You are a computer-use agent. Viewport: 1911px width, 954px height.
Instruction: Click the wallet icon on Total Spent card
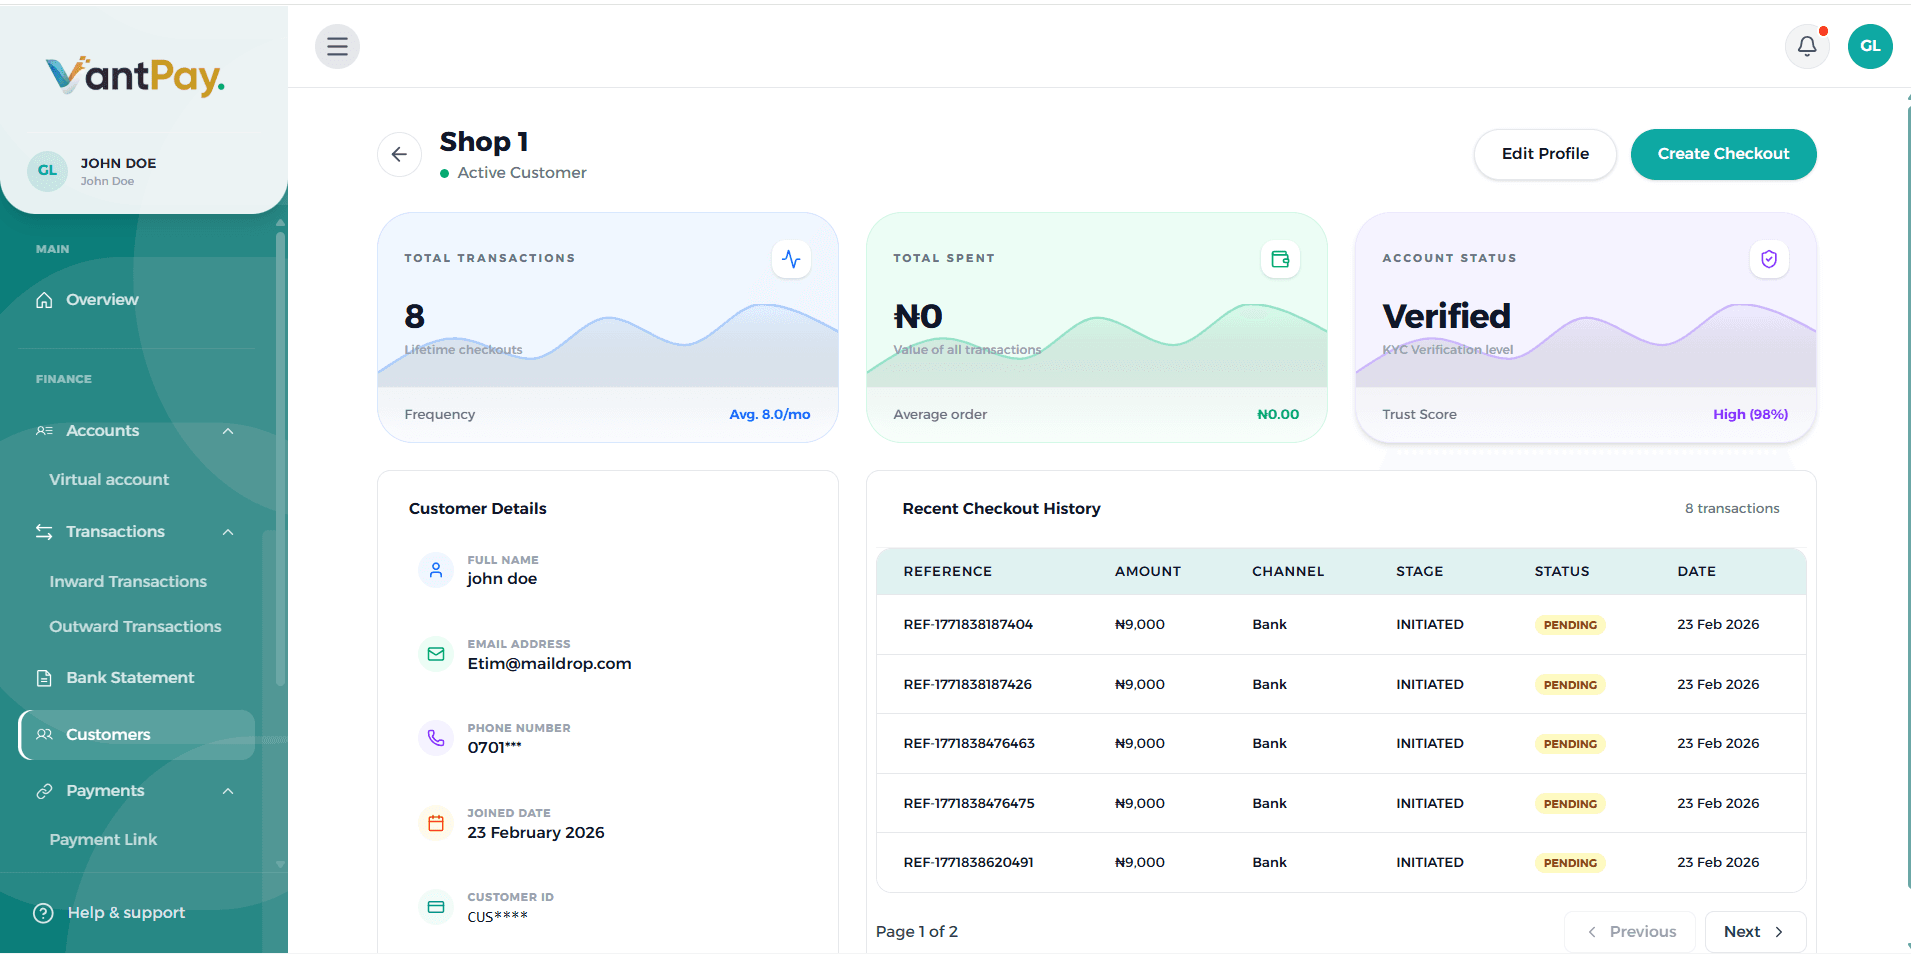(1280, 258)
